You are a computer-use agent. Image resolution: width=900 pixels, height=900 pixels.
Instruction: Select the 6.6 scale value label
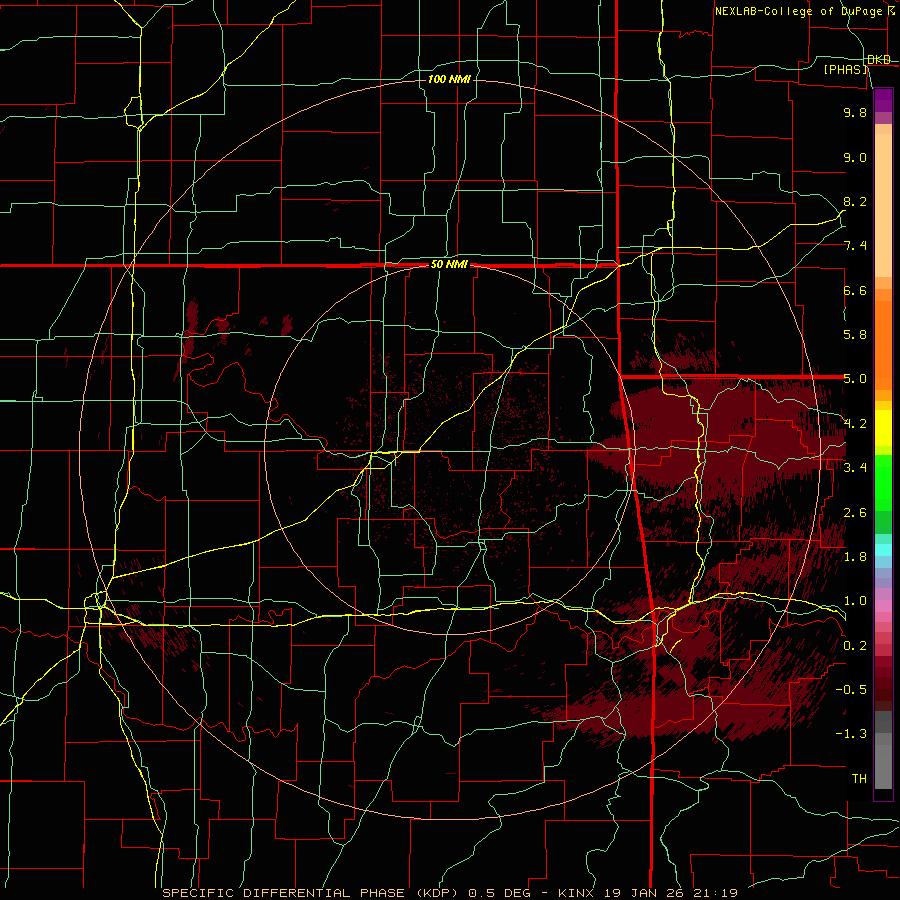[x=855, y=290]
